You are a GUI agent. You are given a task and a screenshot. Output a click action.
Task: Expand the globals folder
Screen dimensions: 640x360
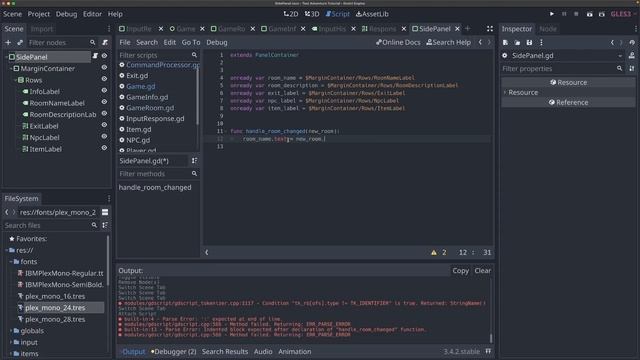11,331
